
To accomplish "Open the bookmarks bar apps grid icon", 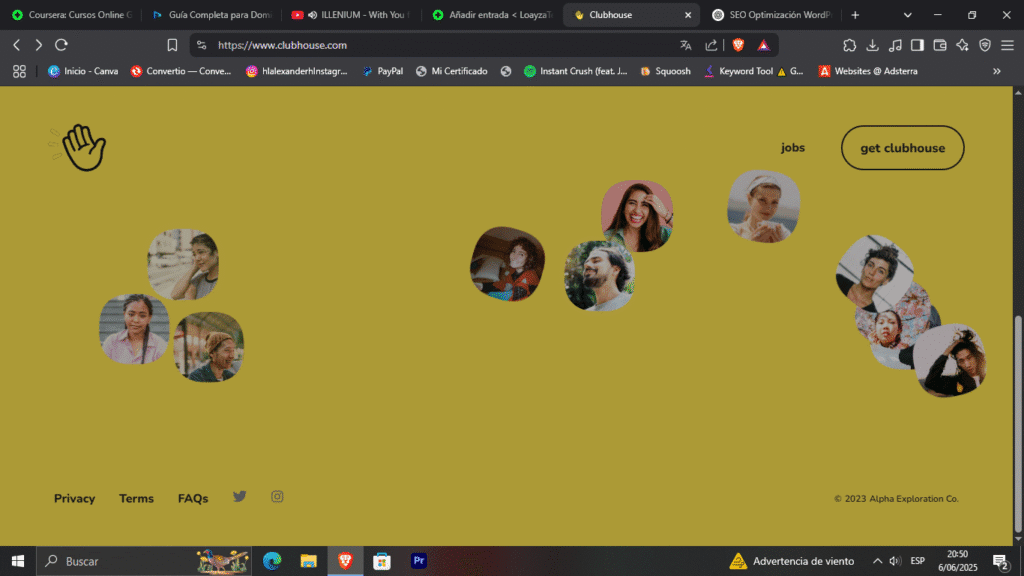I will (20, 71).
